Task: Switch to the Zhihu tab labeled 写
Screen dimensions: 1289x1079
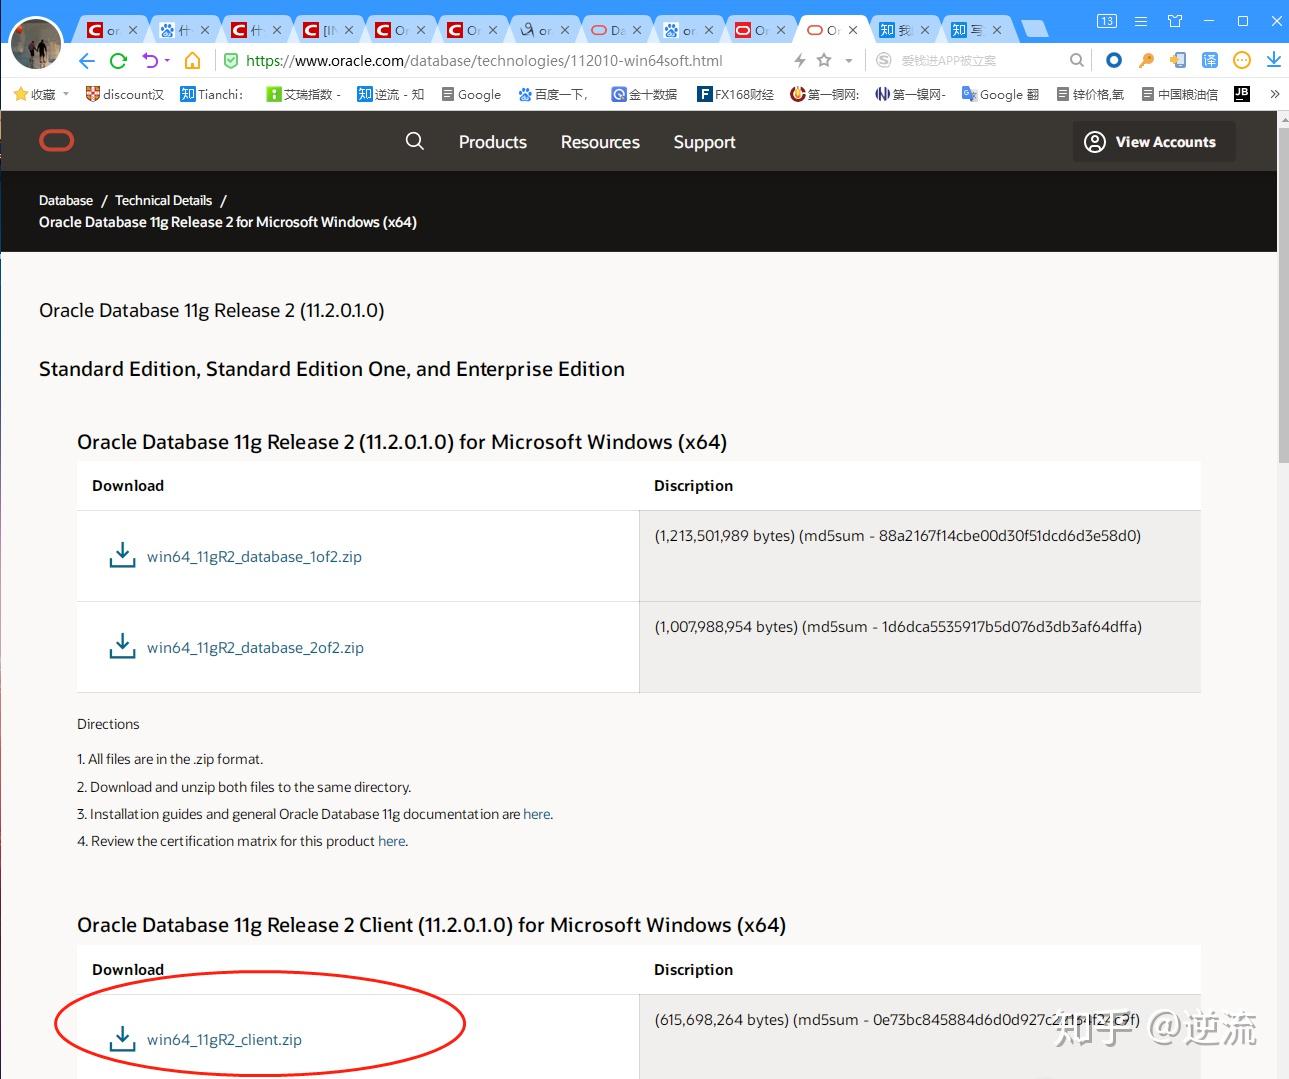Action: coord(977,30)
